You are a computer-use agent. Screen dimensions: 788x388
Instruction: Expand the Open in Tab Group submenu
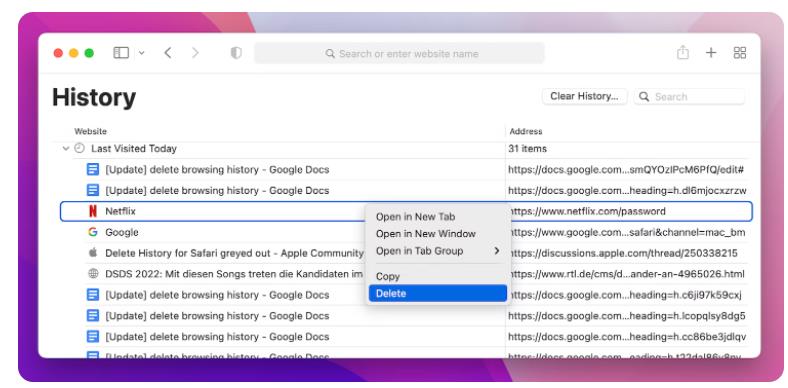pos(438,251)
